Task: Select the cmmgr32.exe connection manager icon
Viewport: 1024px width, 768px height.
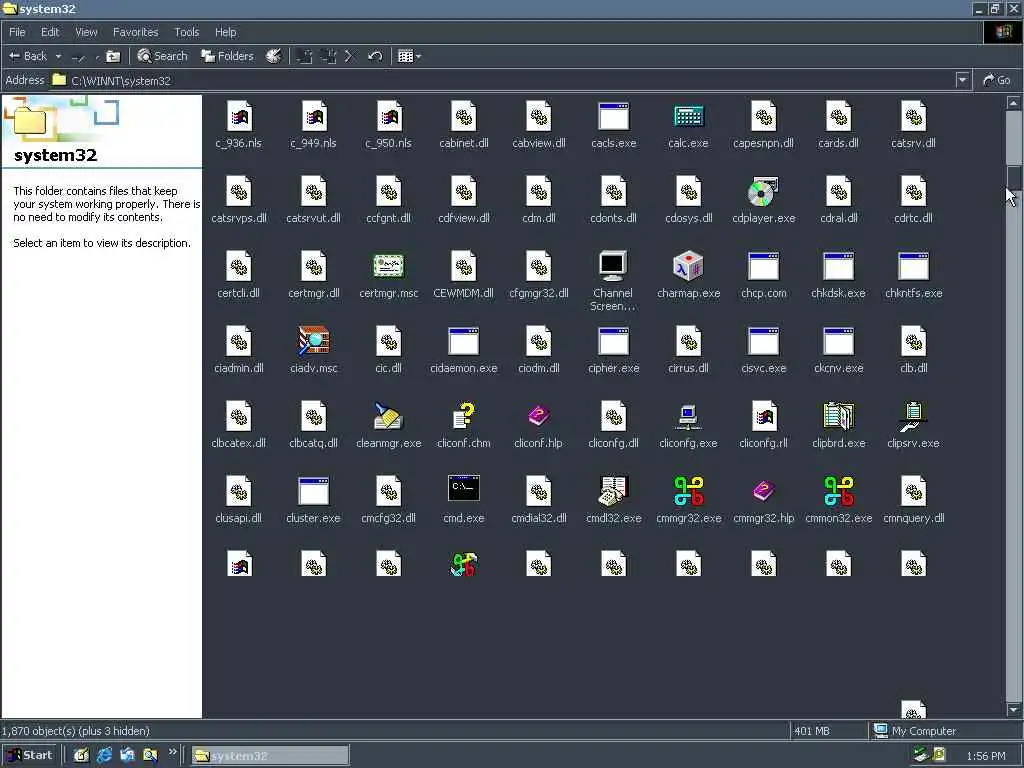Action: (688, 491)
